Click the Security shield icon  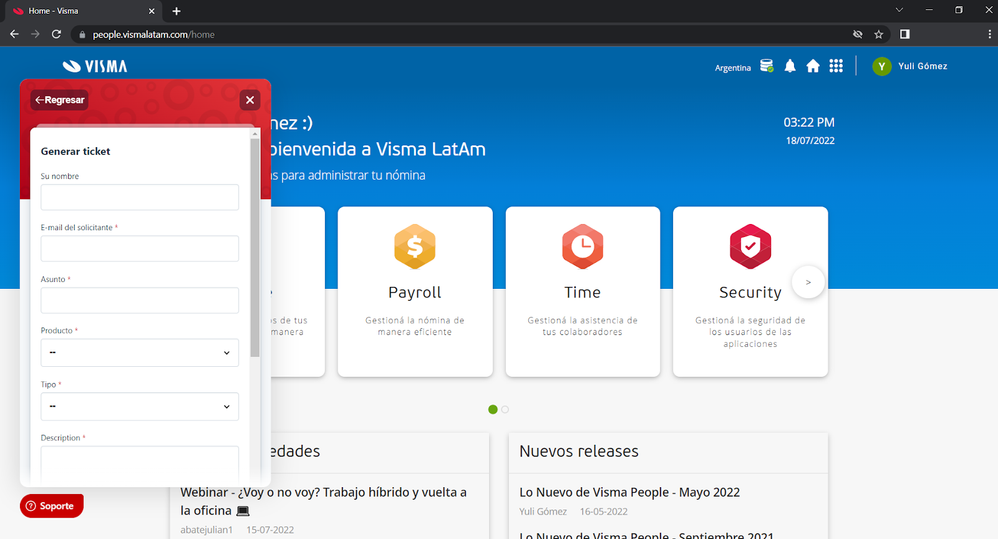pos(750,246)
